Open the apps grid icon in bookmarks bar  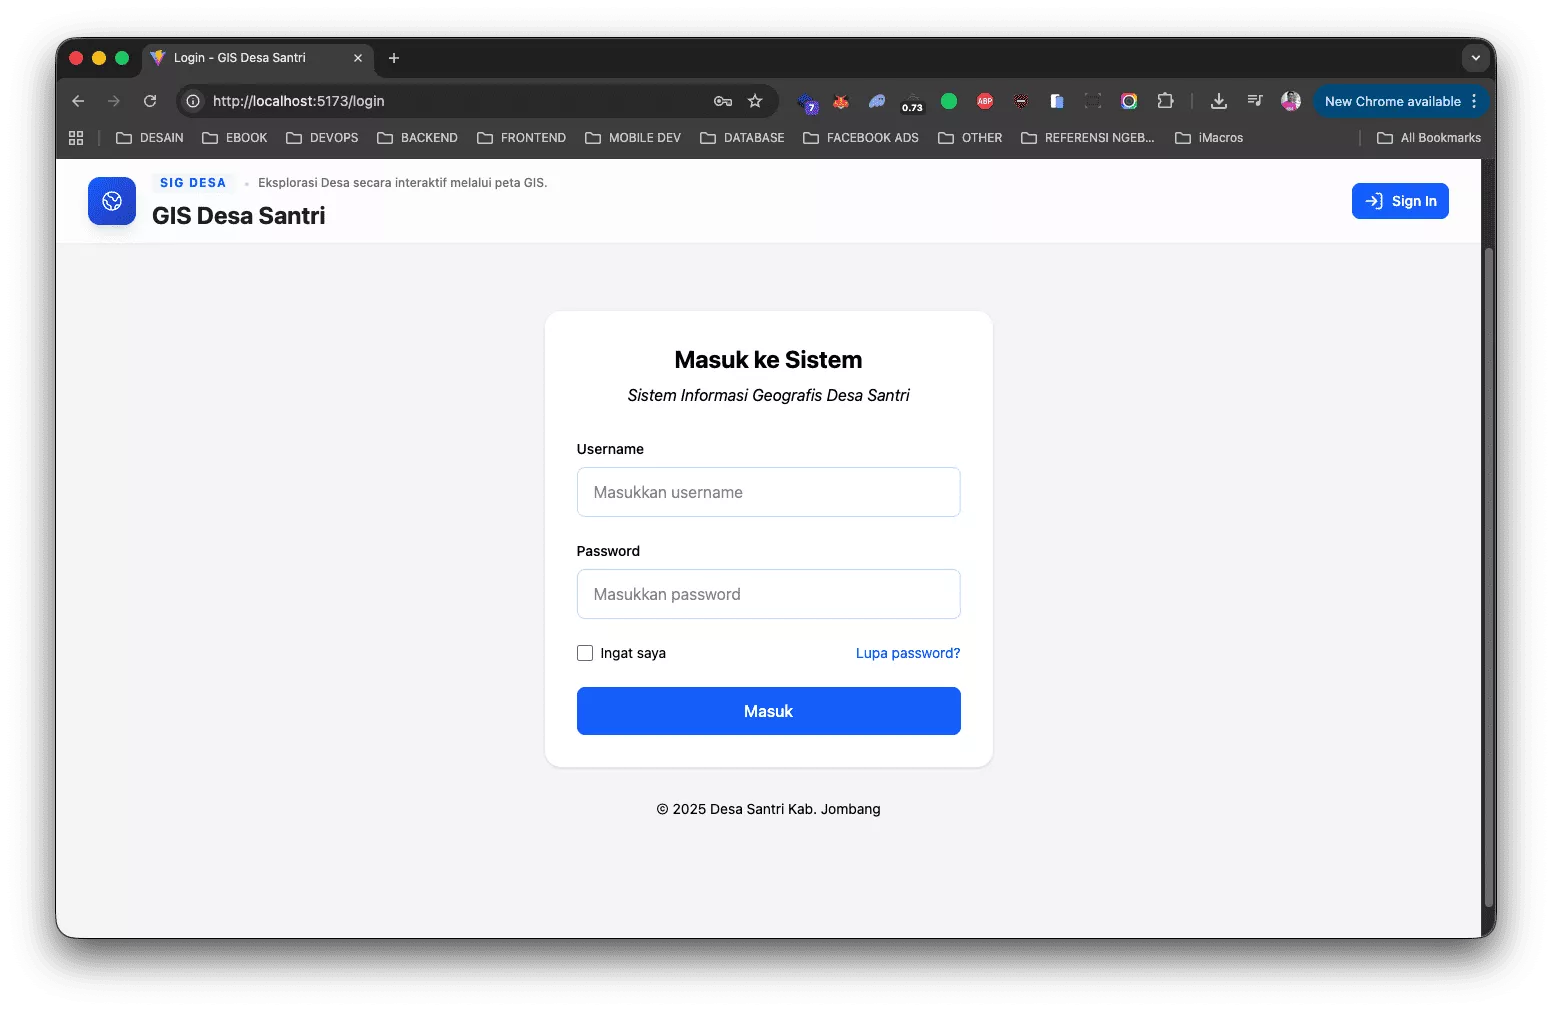[76, 138]
